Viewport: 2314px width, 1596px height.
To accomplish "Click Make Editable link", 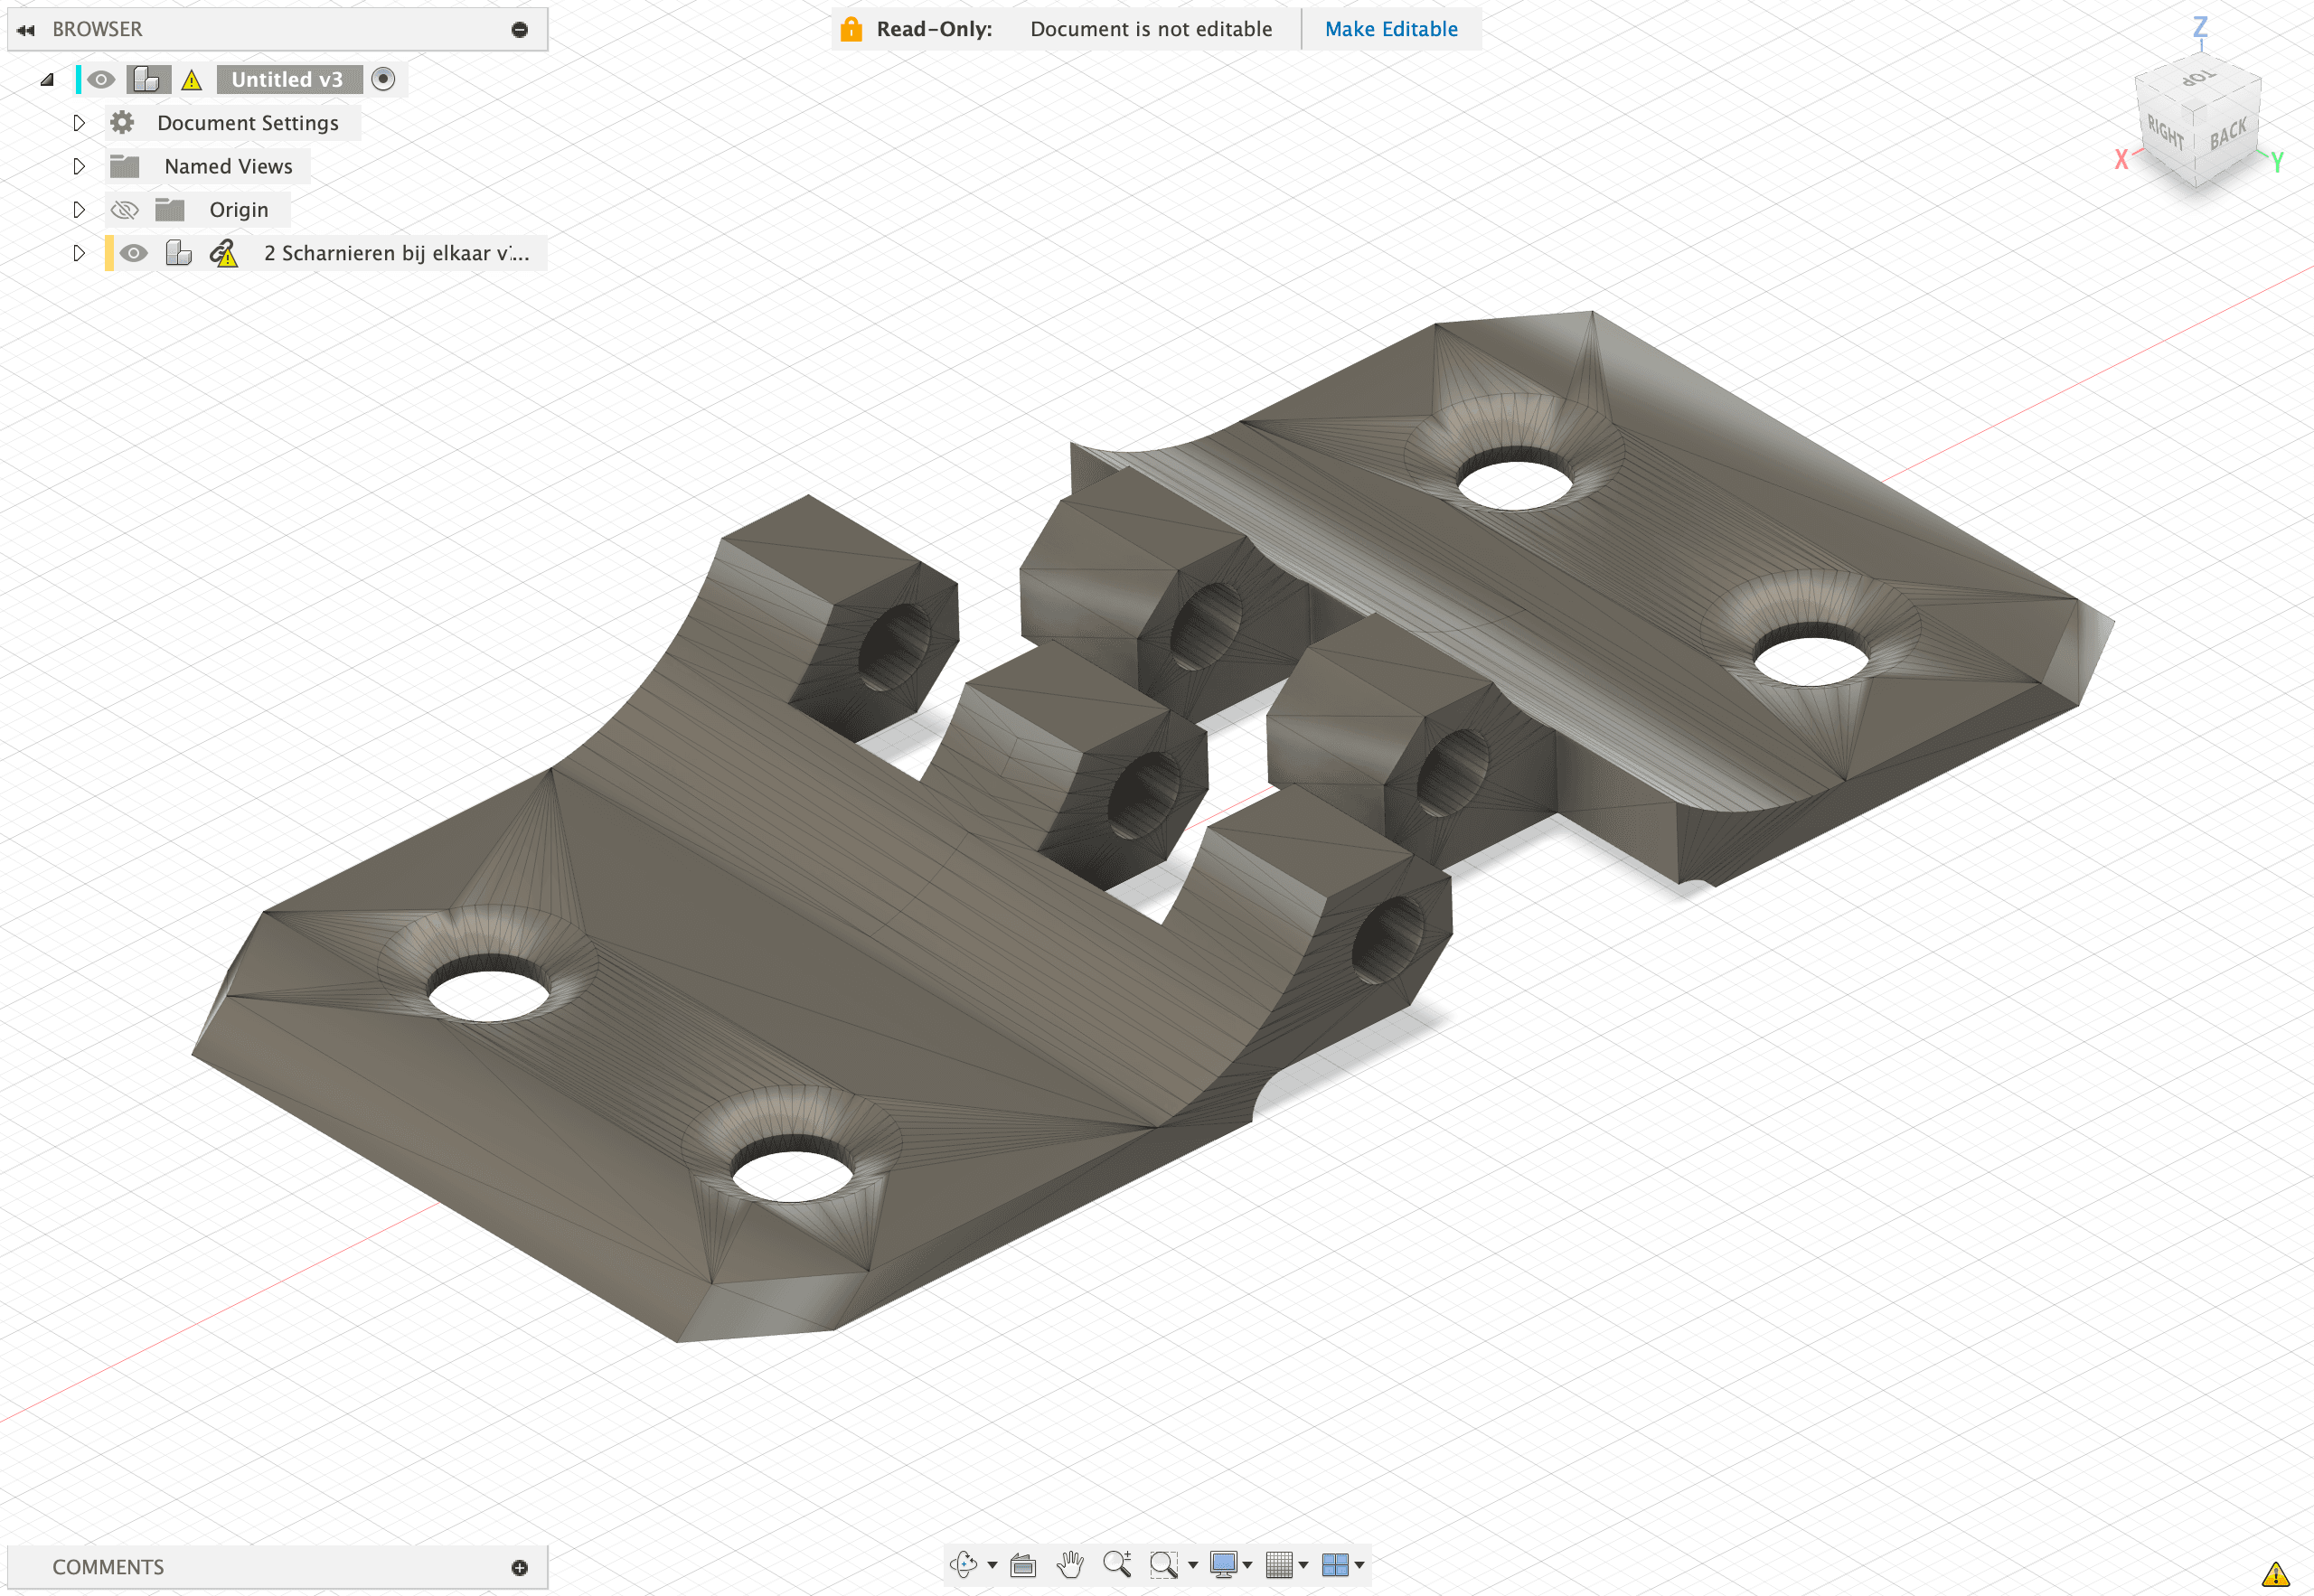I will click(1391, 29).
